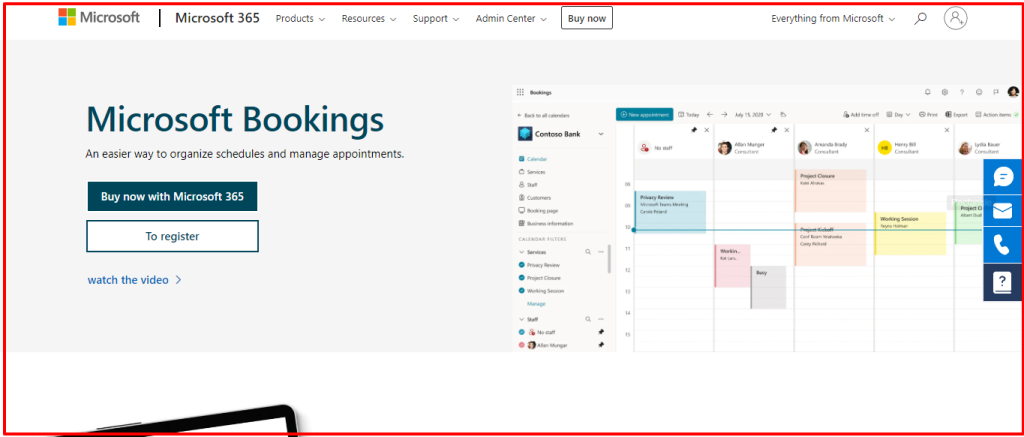This screenshot has width=1024, height=437.
Task: Uncheck the Working Session service filter
Action: click(x=521, y=291)
